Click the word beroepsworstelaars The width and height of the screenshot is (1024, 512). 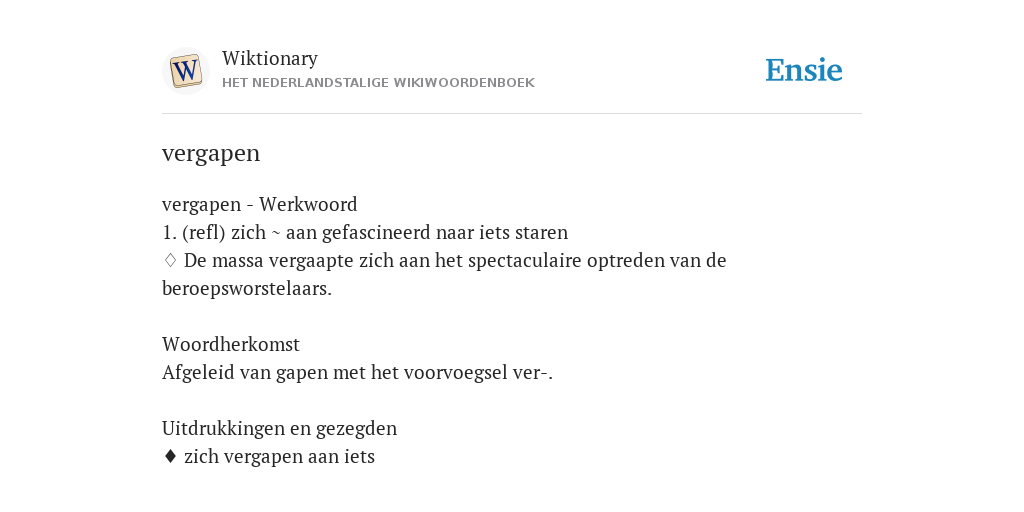(247, 289)
